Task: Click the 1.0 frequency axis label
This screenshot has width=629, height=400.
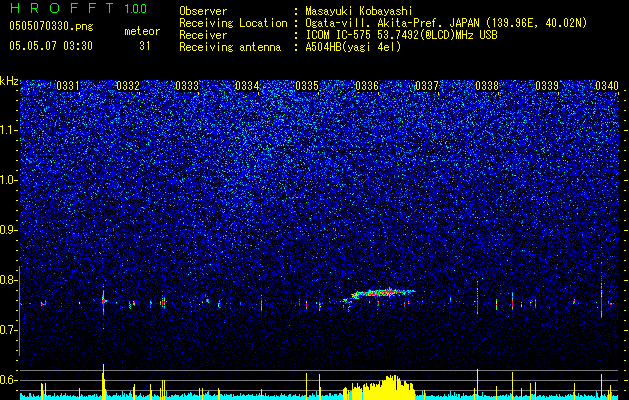Action: point(9,180)
